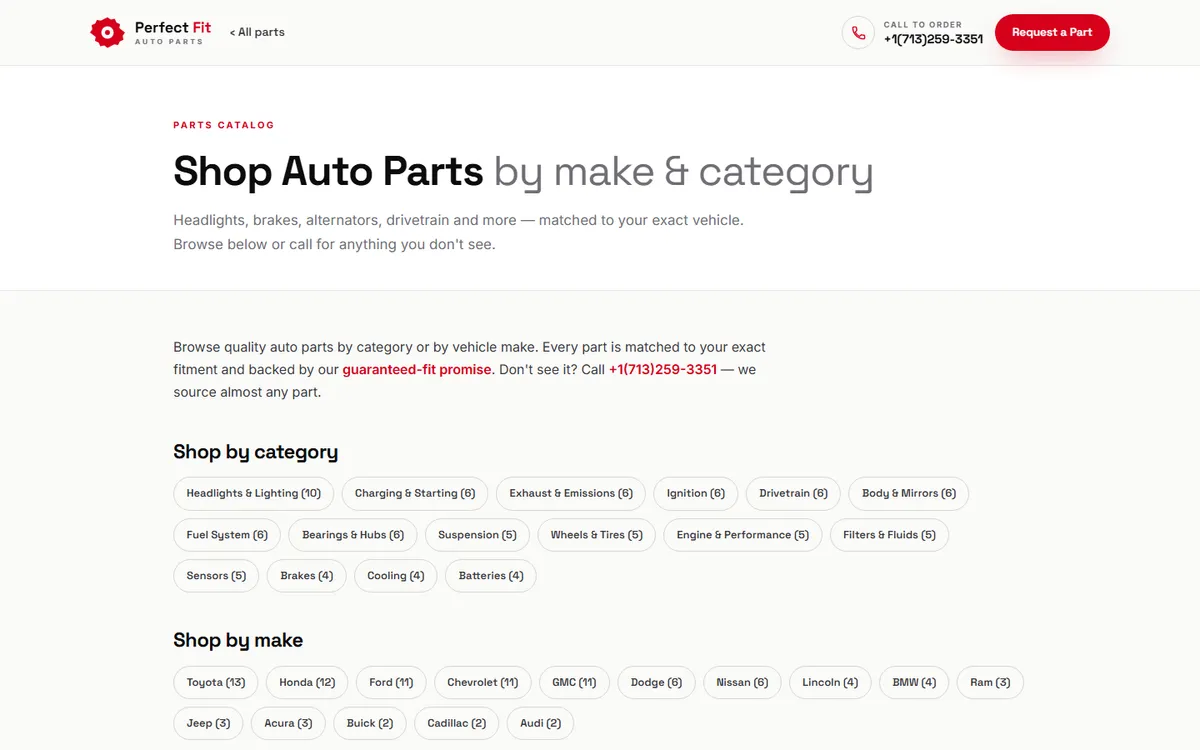Choose Bearings & Hubs (6) category

click(353, 535)
